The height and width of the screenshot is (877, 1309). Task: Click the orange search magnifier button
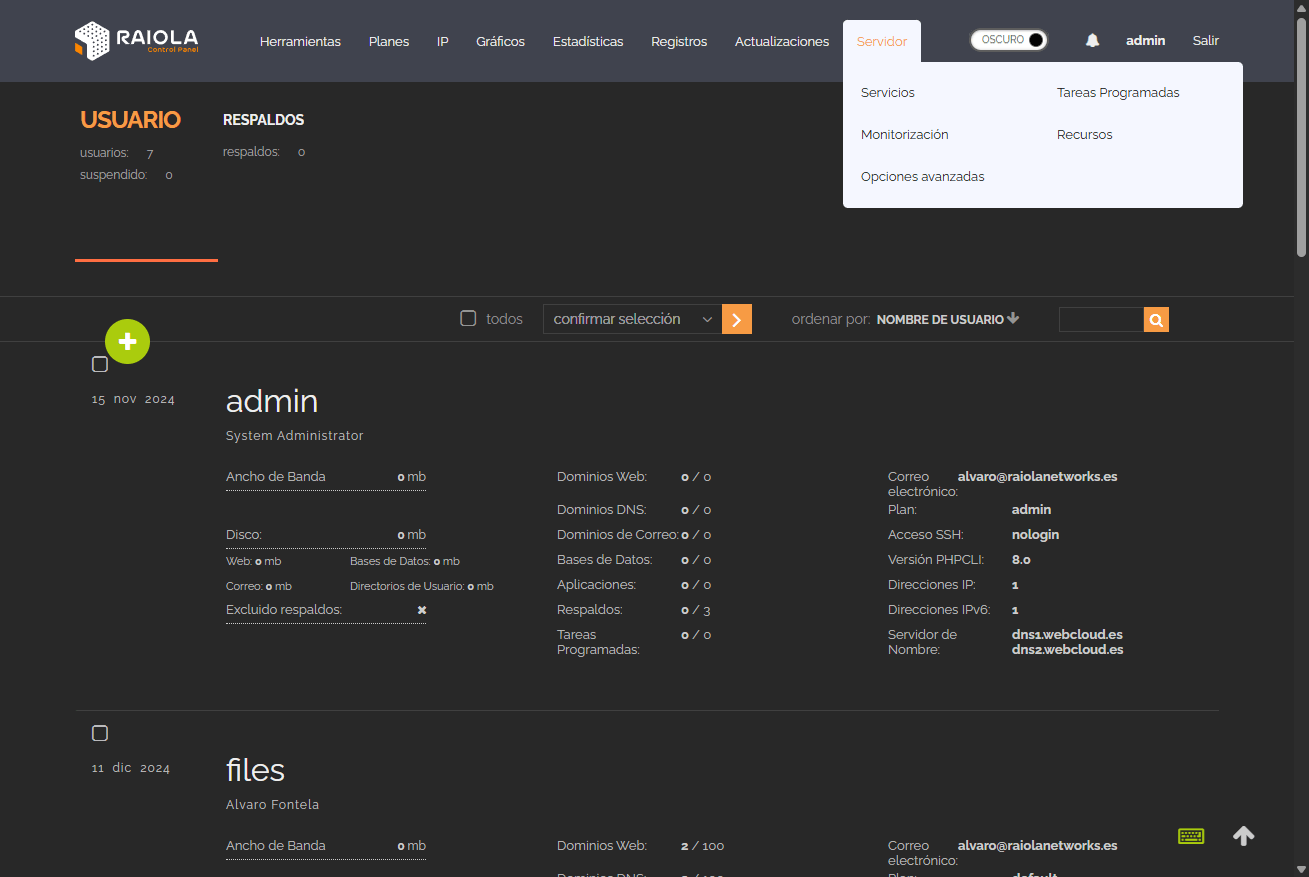[x=1156, y=320]
